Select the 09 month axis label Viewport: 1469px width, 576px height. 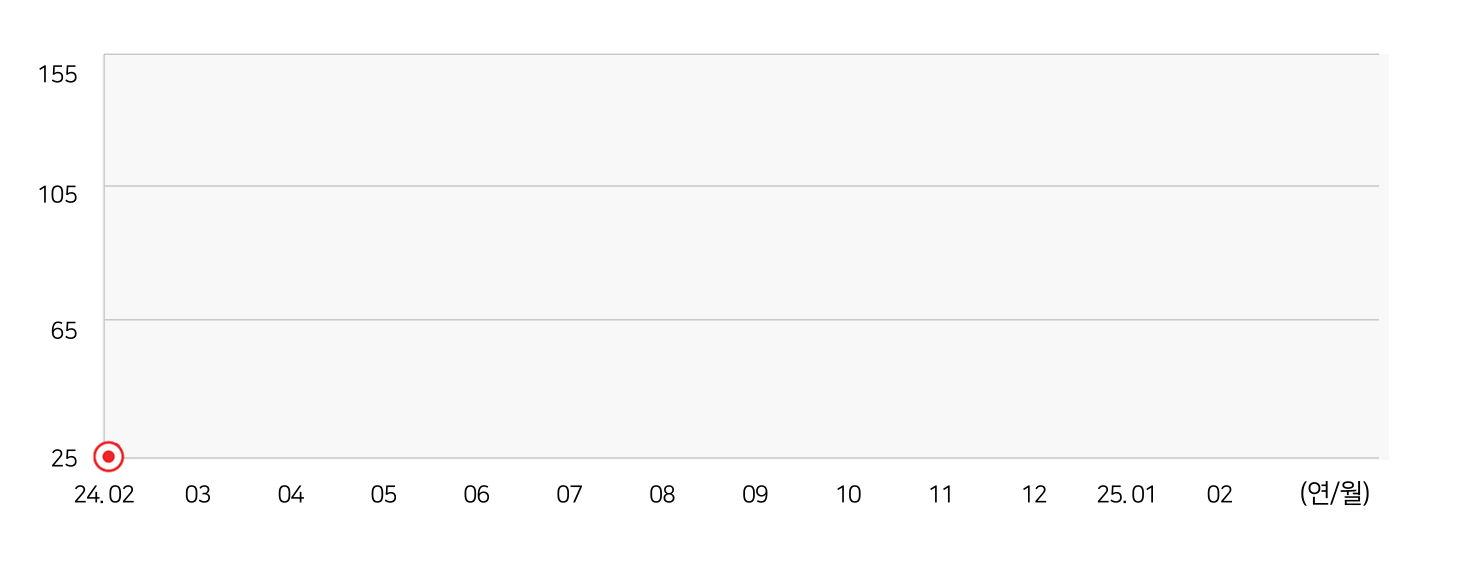coord(755,494)
